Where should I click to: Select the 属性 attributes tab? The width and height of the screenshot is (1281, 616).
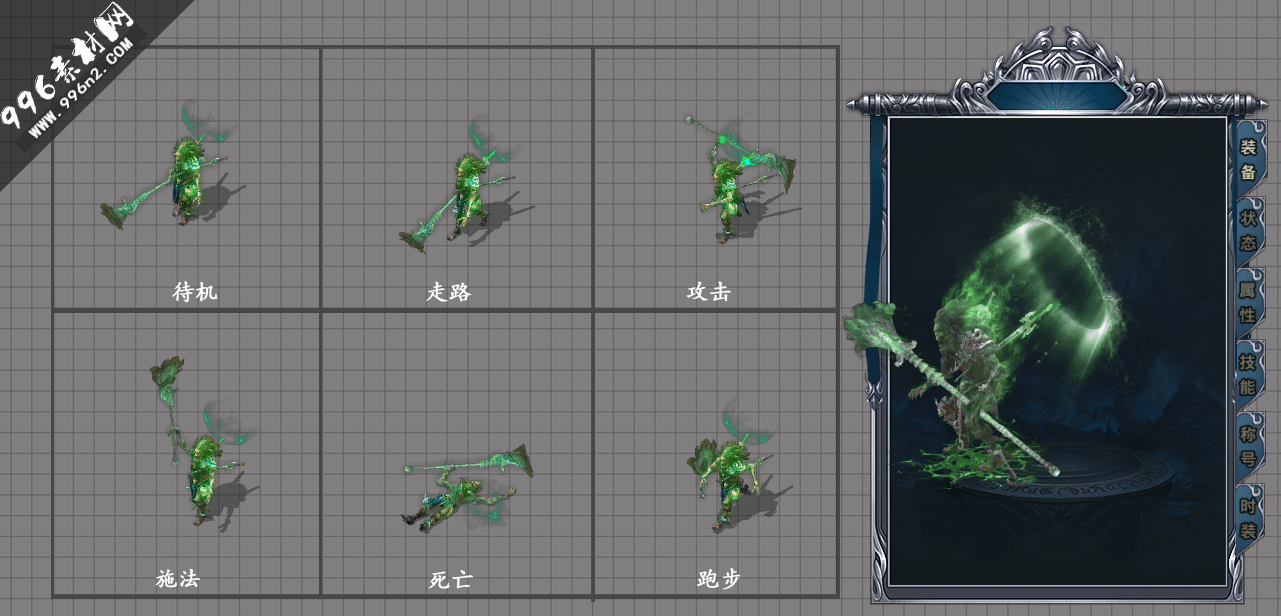pos(1249,301)
